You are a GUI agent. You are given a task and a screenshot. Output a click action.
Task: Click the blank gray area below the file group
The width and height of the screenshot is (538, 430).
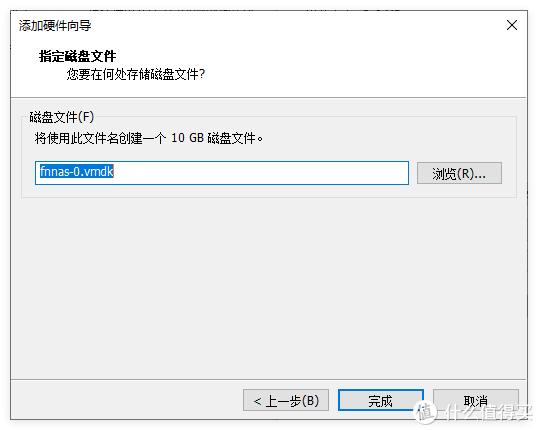(269, 288)
